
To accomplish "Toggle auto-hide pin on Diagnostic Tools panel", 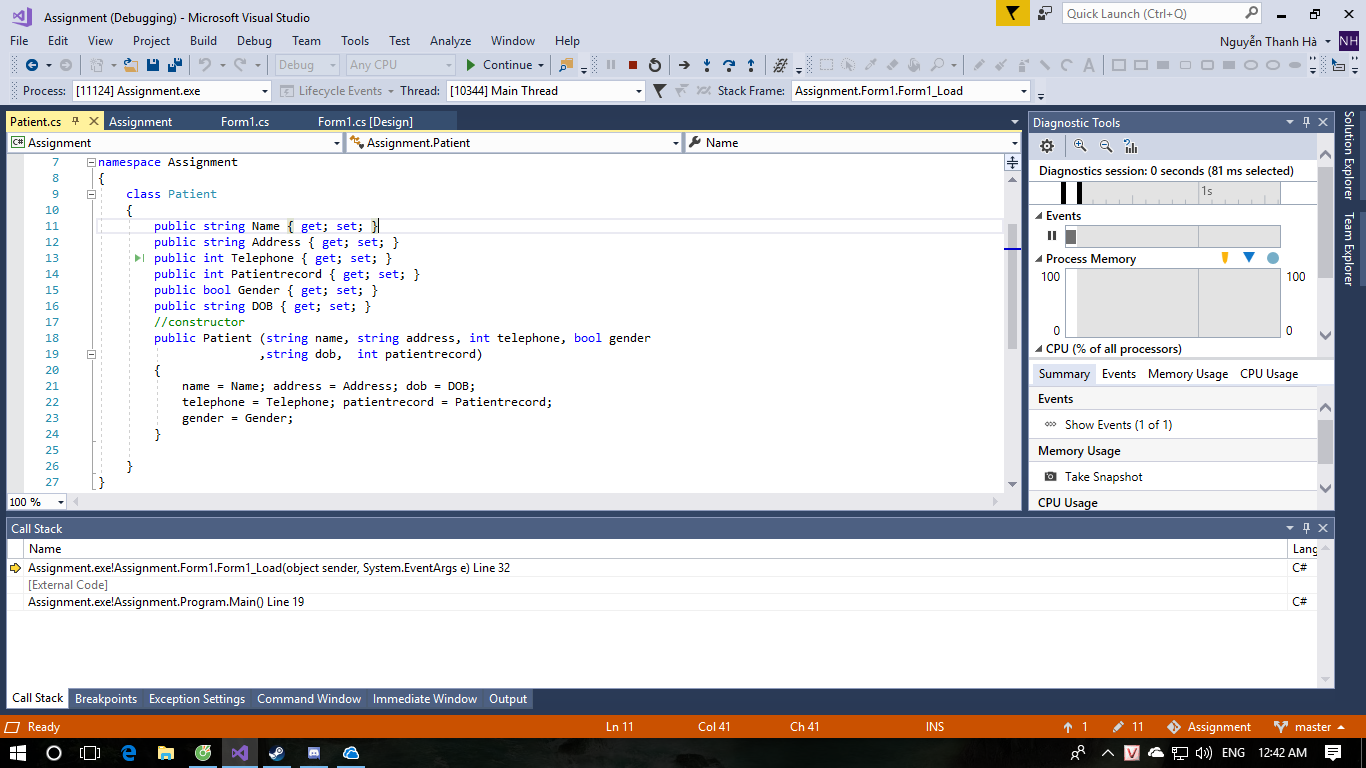I will click(1307, 122).
